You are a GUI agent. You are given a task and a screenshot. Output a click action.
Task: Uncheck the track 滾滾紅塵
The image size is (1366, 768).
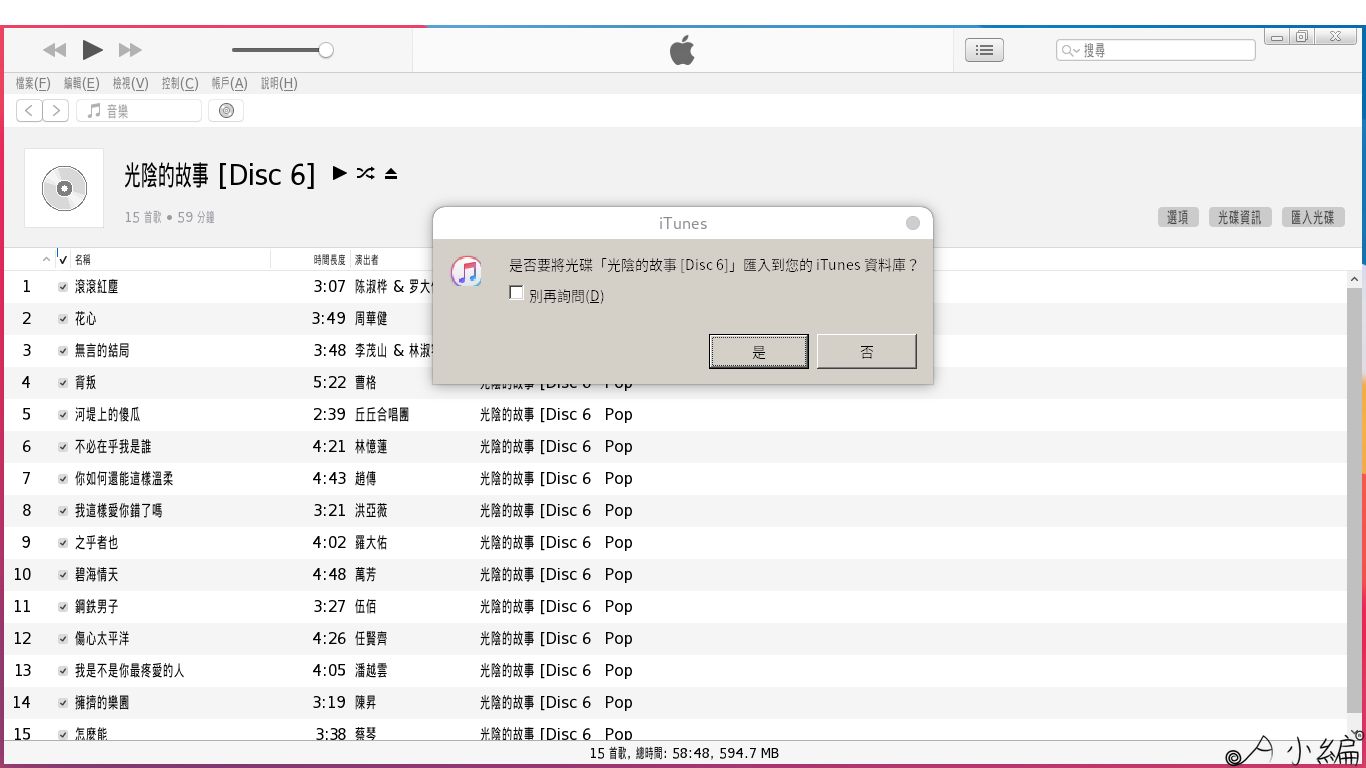pyautogui.click(x=63, y=287)
